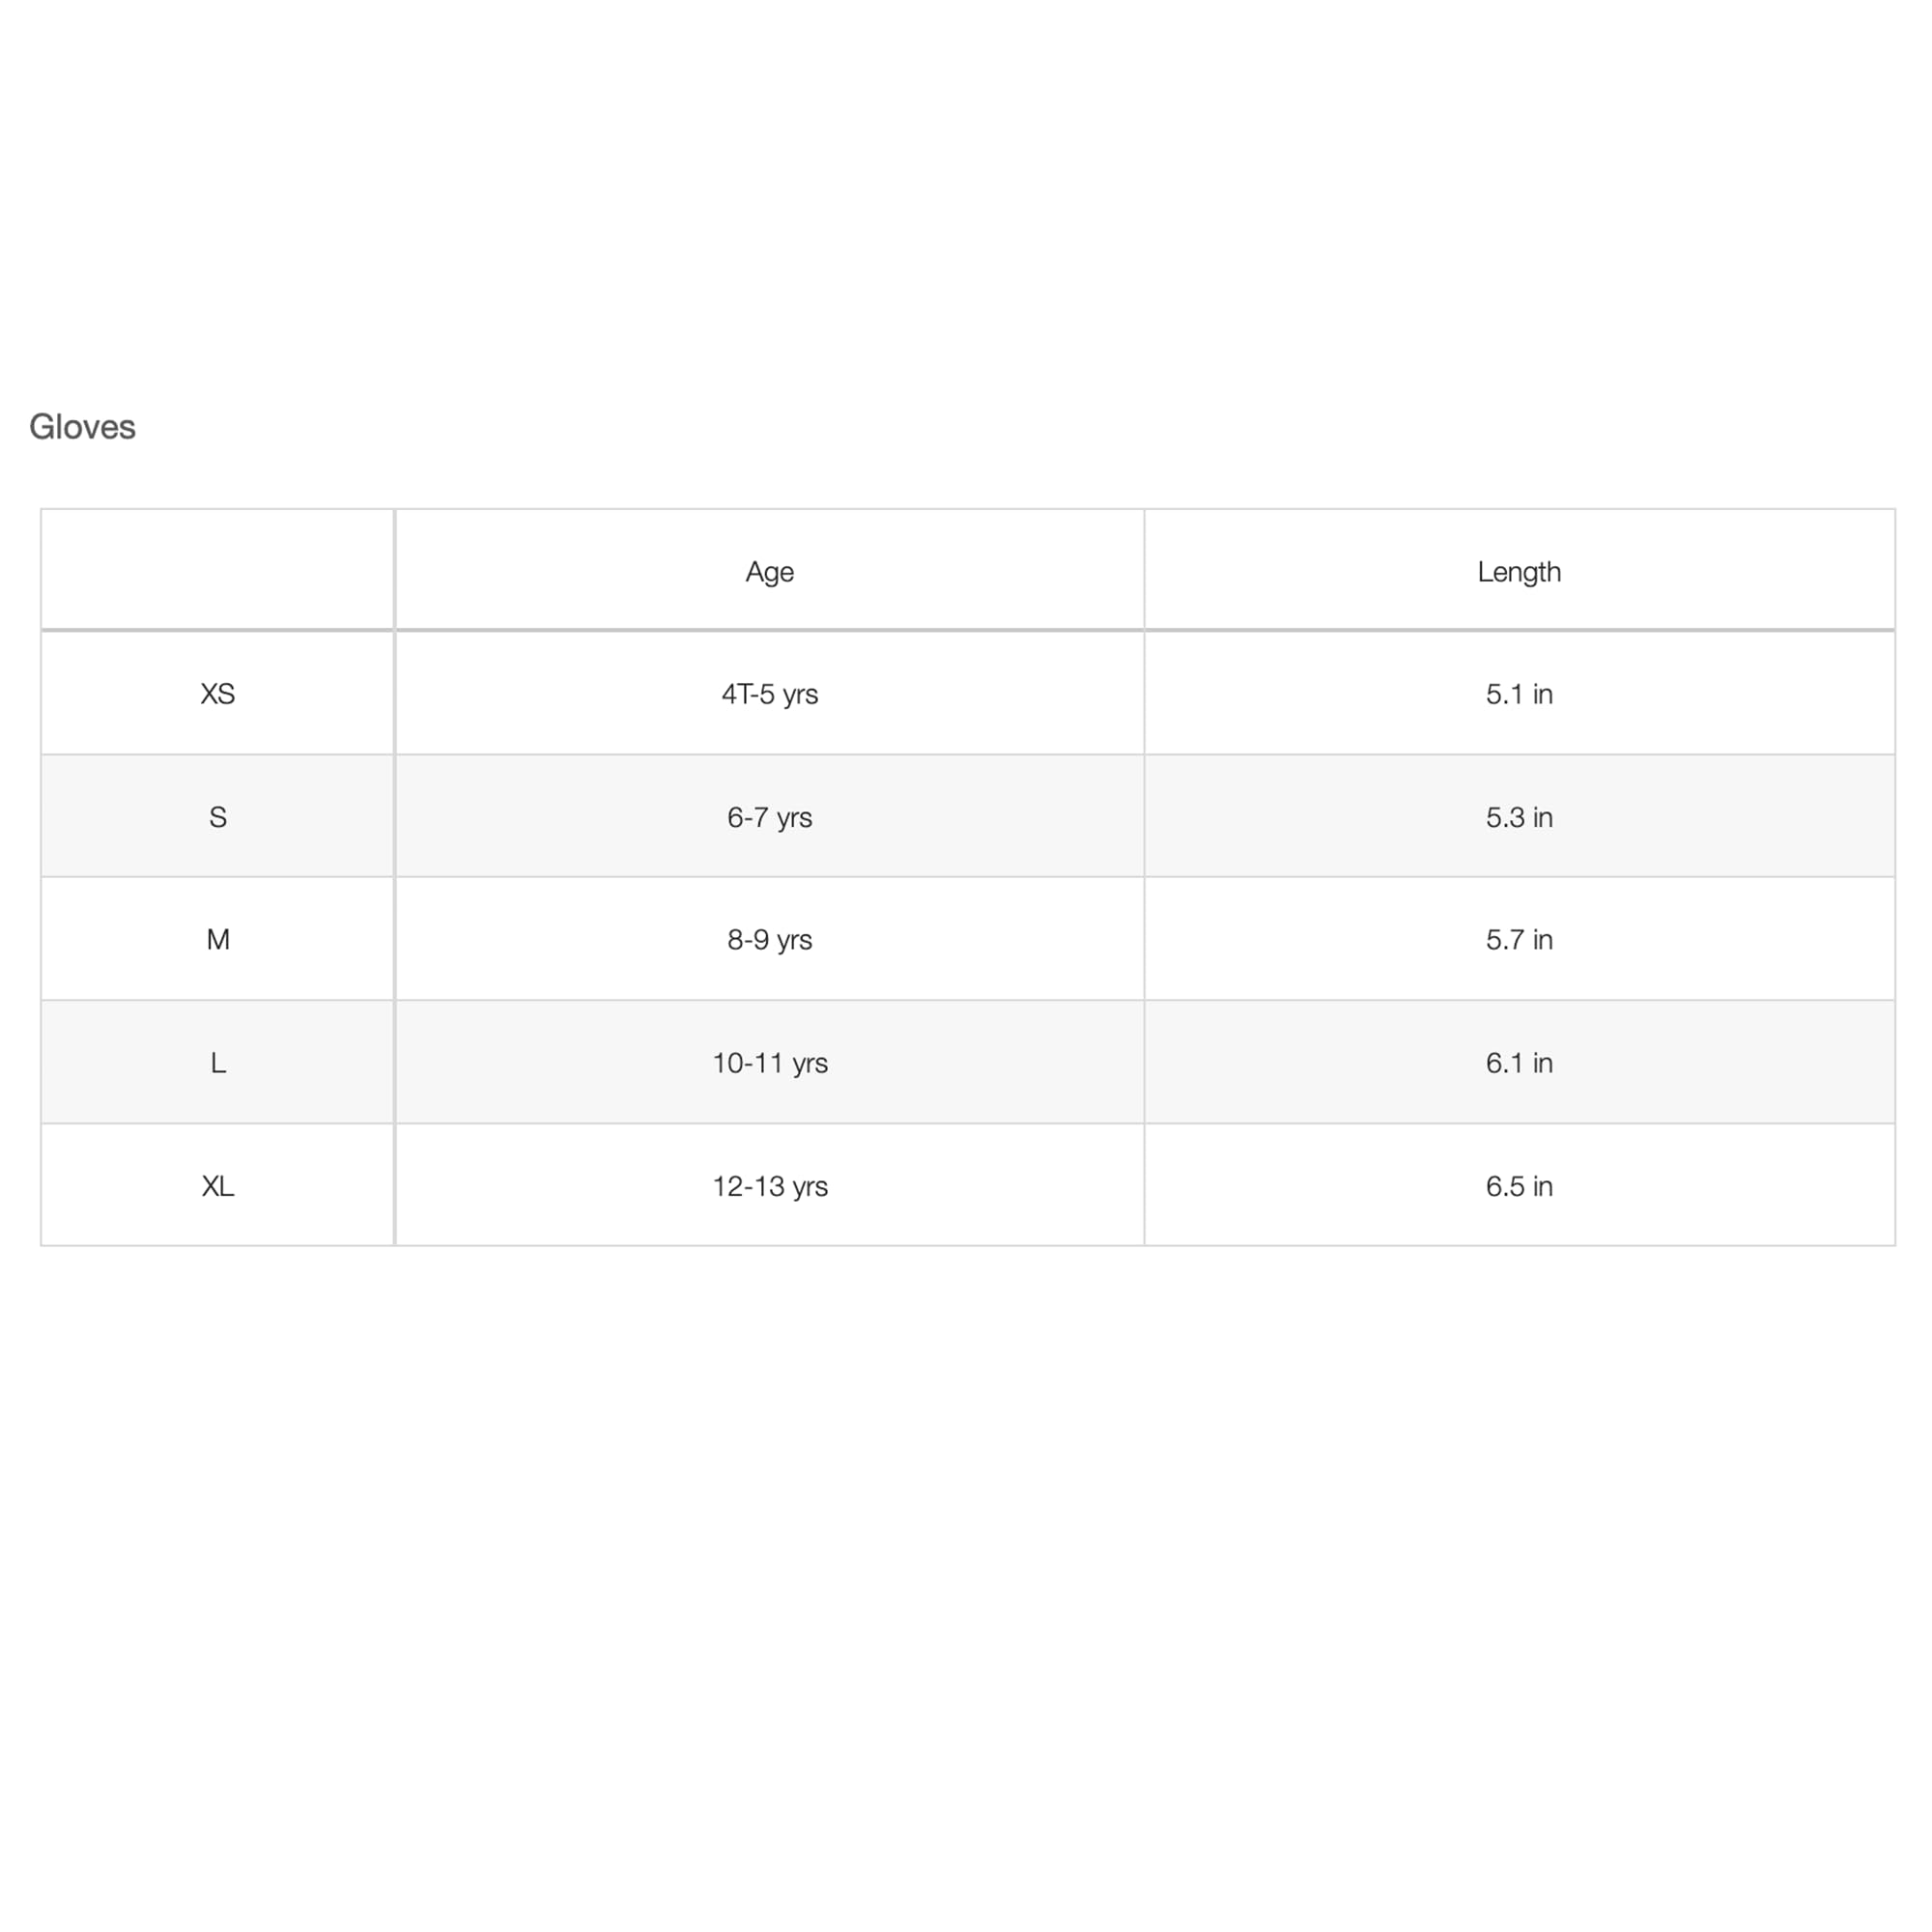Click the XS size label

pos(217,694)
